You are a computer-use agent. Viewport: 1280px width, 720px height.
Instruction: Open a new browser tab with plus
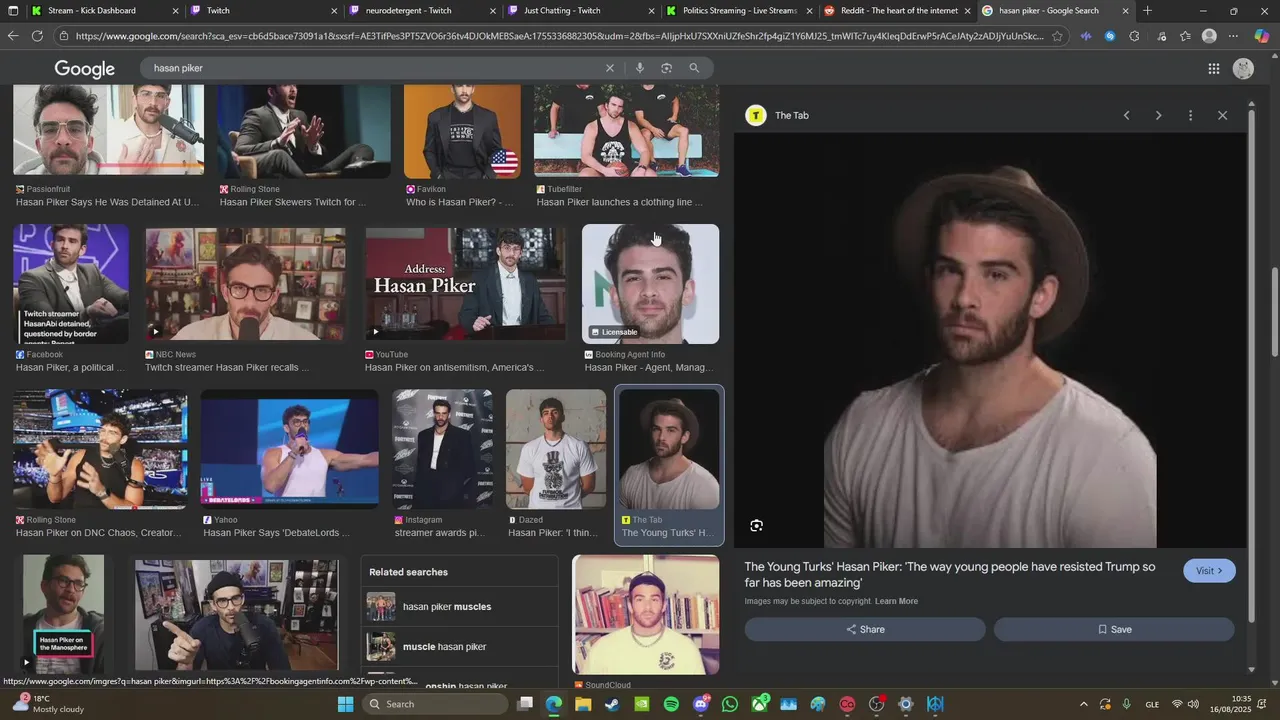pyautogui.click(x=1147, y=11)
